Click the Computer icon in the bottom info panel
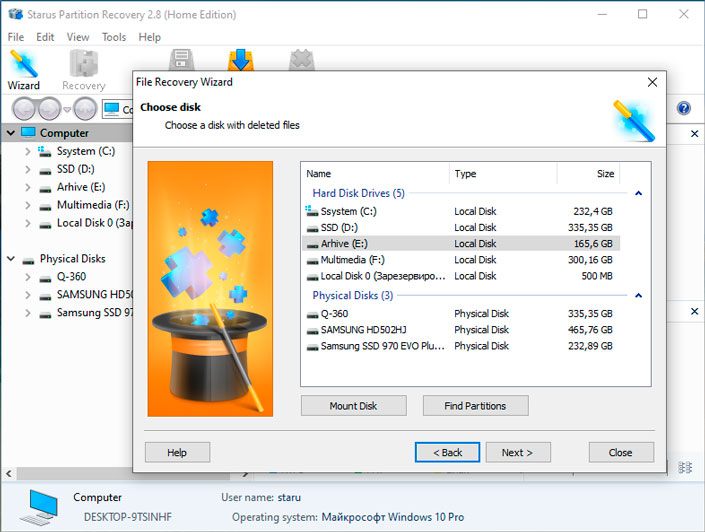The height and width of the screenshot is (532, 705). click(x=40, y=507)
